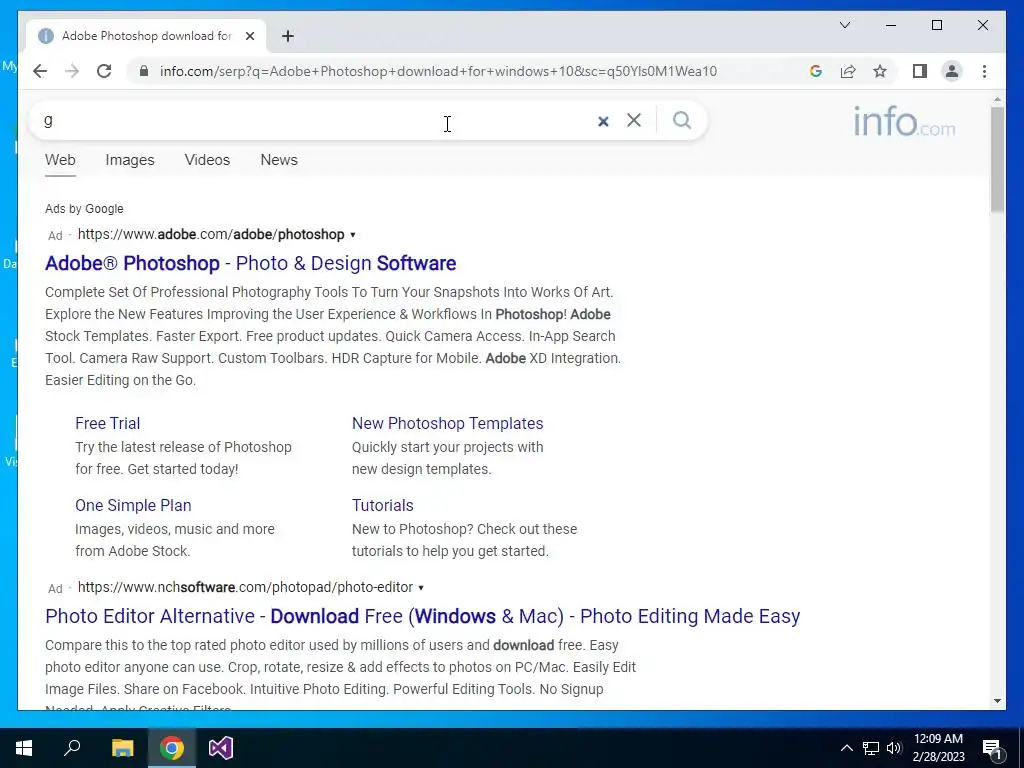Image resolution: width=1024 pixels, height=768 pixels.
Task: Open the Tutorials link
Action: pos(382,505)
